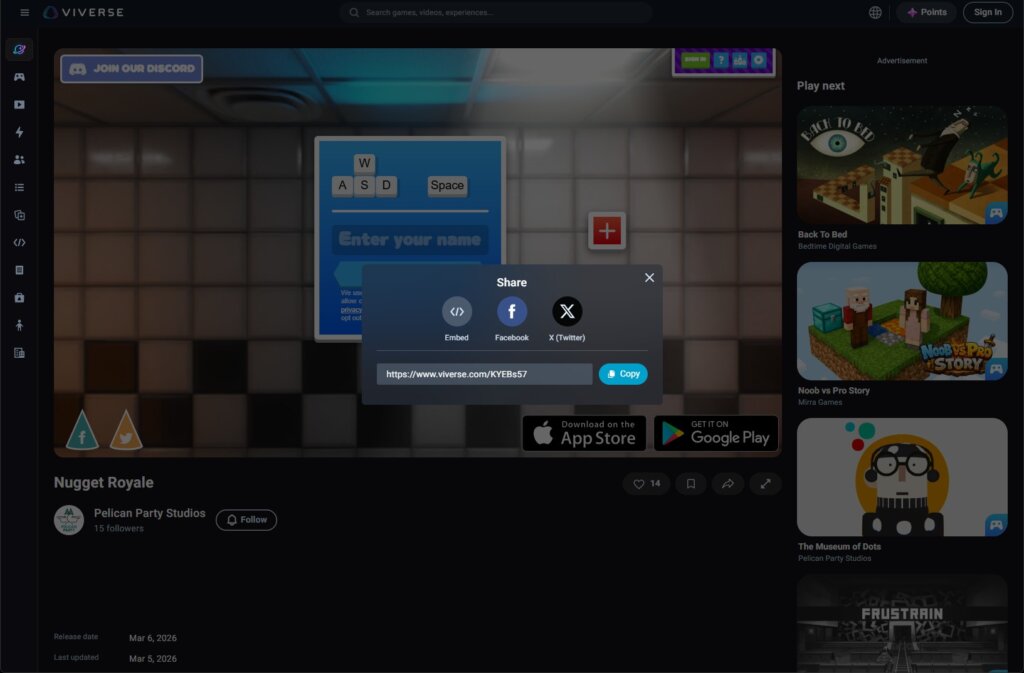The height and width of the screenshot is (673, 1024).
Task: Click the Facebook party hat icon
Action: pos(82,431)
